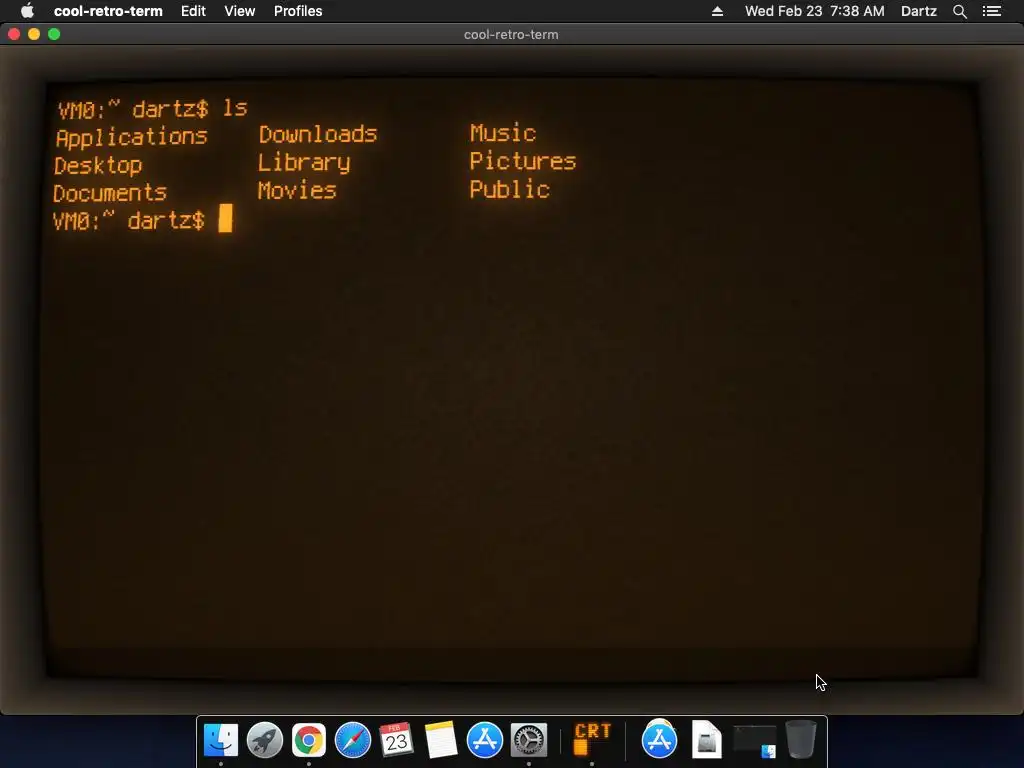Open the disk image document in Dock
This screenshot has height=768, width=1024.
(706, 740)
